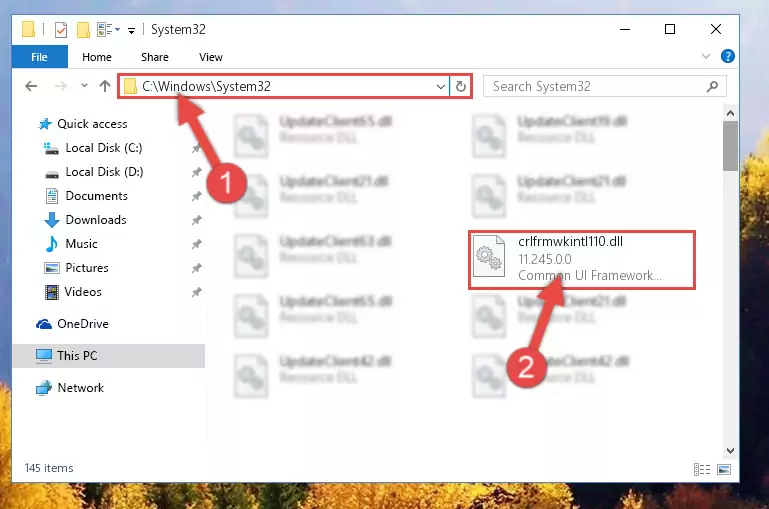
Task: Open the recent locations dropdown arrow
Action: 84,86
